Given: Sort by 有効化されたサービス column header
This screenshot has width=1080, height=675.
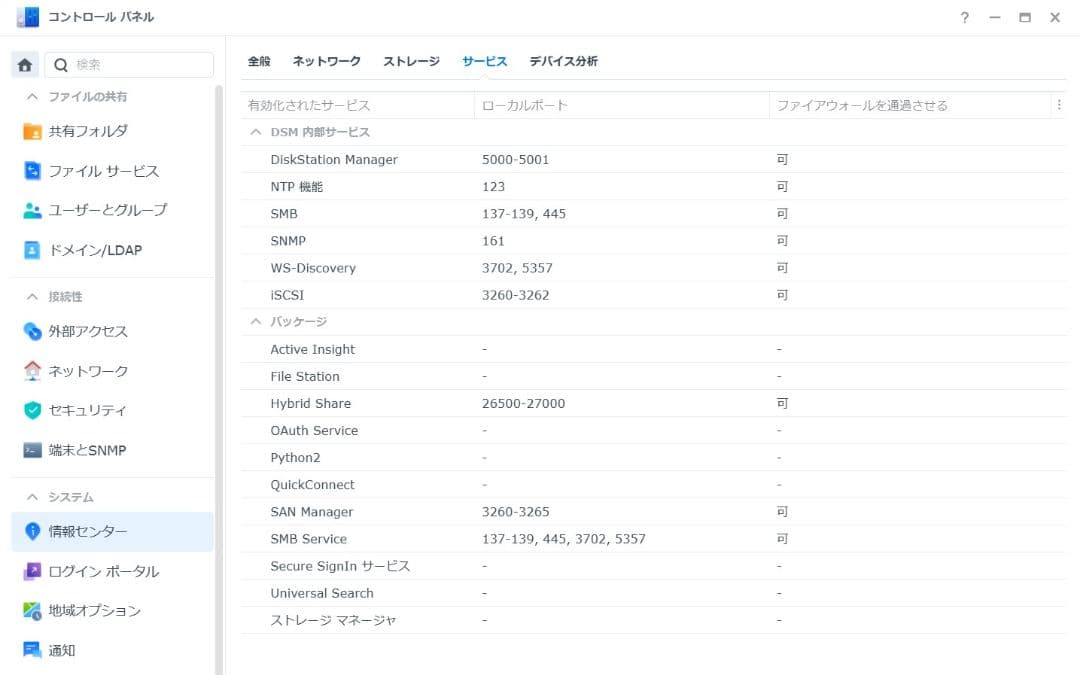Looking at the screenshot, I should click(x=357, y=105).
